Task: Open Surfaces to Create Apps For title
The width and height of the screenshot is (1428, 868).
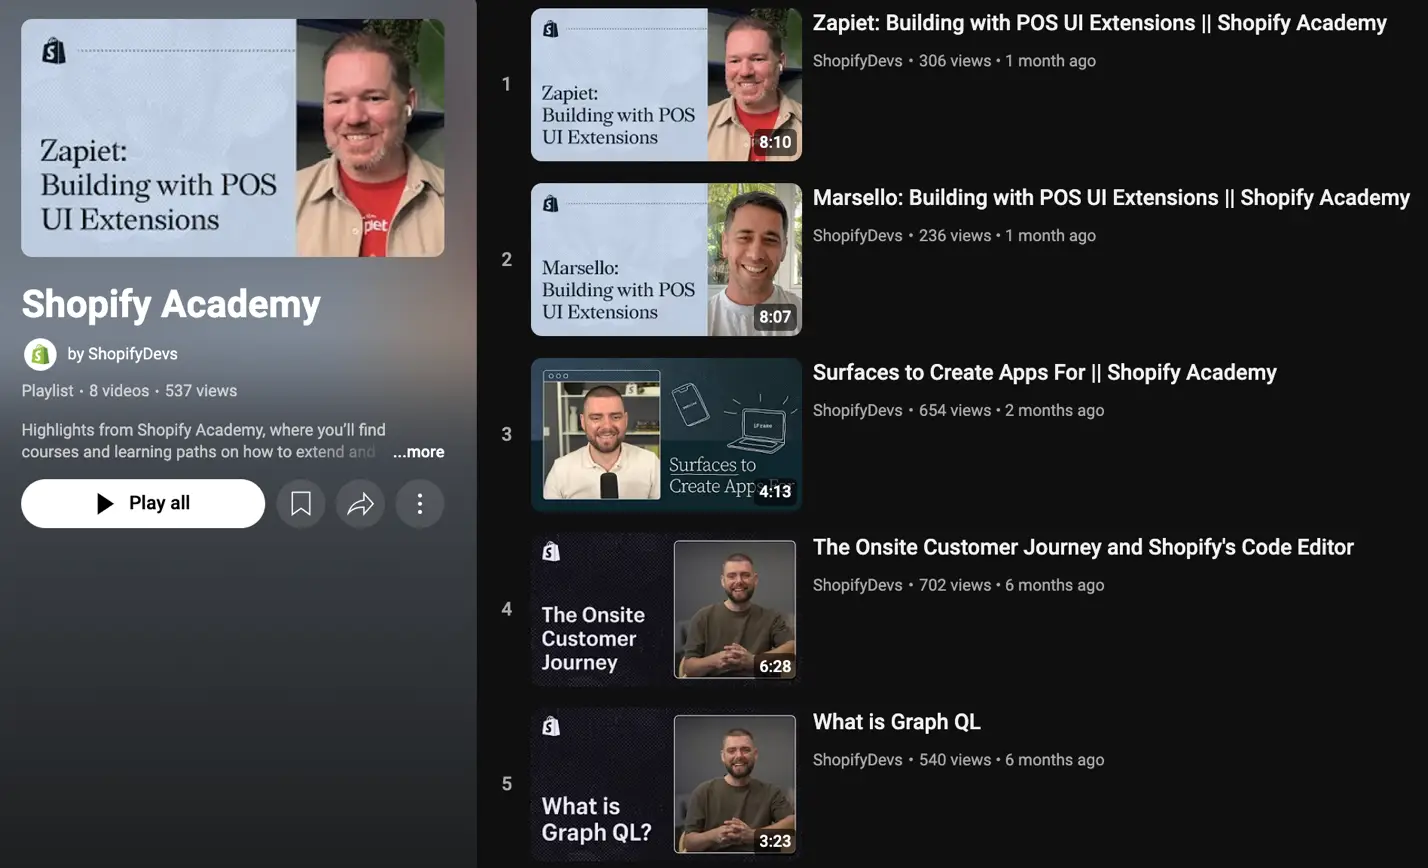Action: click(x=1045, y=373)
